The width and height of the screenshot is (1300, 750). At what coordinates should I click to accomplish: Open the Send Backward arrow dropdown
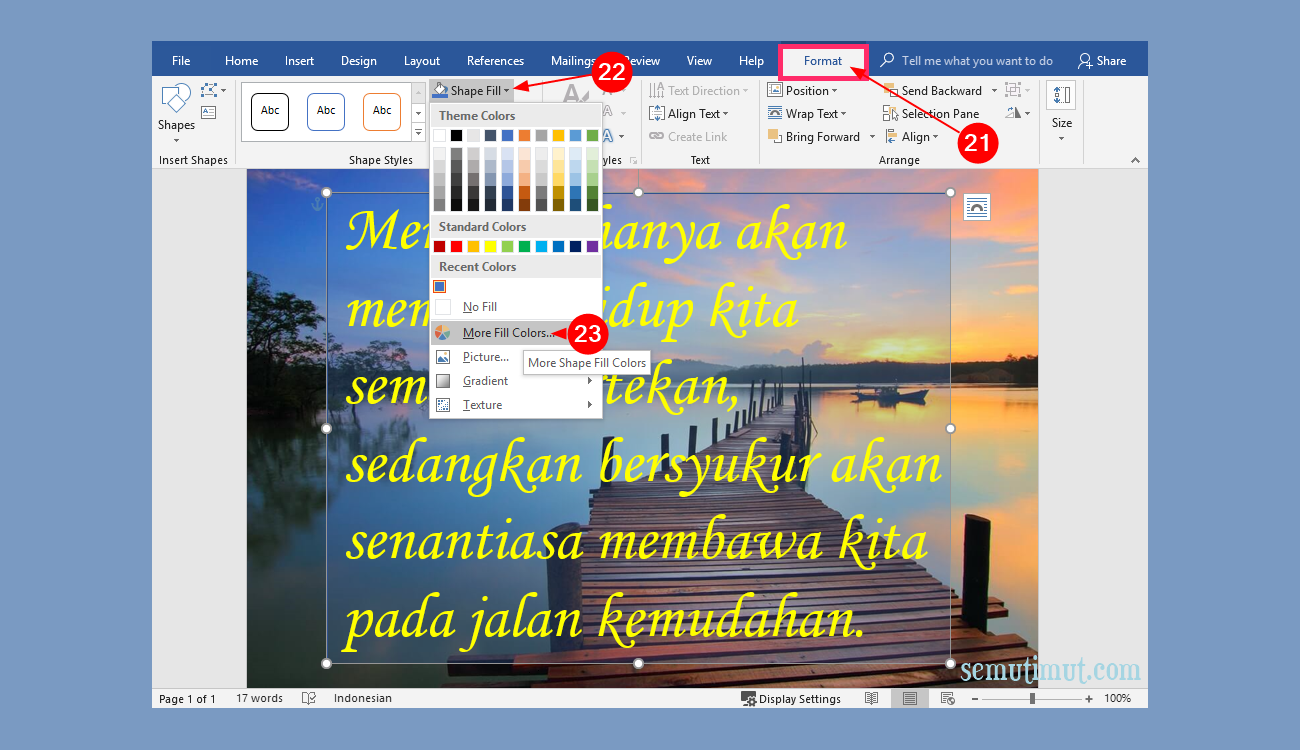point(994,91)
